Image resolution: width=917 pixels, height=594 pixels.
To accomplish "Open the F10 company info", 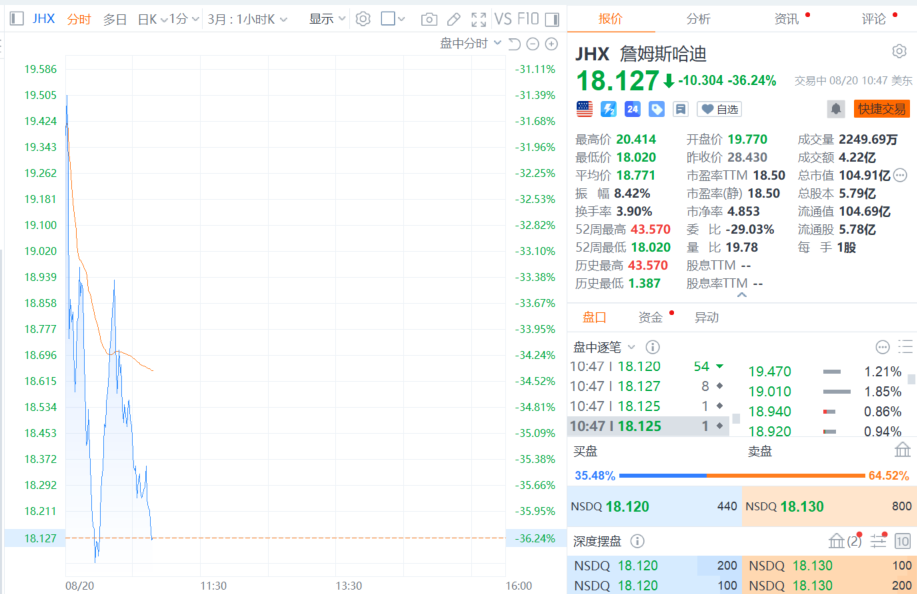I will (x=528, y=19).
